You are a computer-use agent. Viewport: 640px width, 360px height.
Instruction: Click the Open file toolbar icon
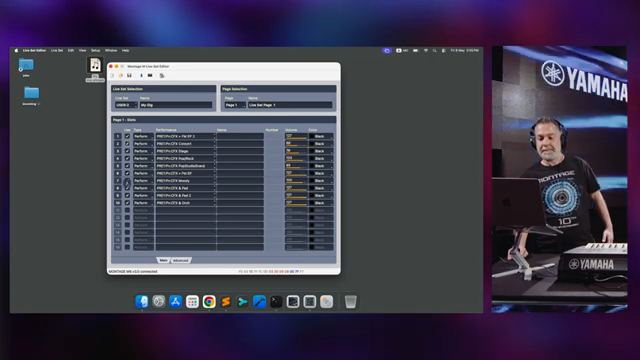pyautogui.click(x=121, y=76)
